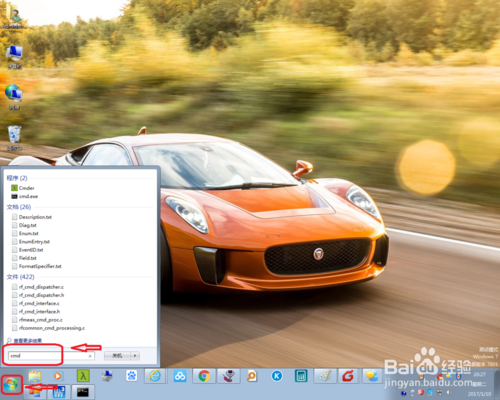
Task: Clear the search box with the x
Action: (x=90, y=356)
